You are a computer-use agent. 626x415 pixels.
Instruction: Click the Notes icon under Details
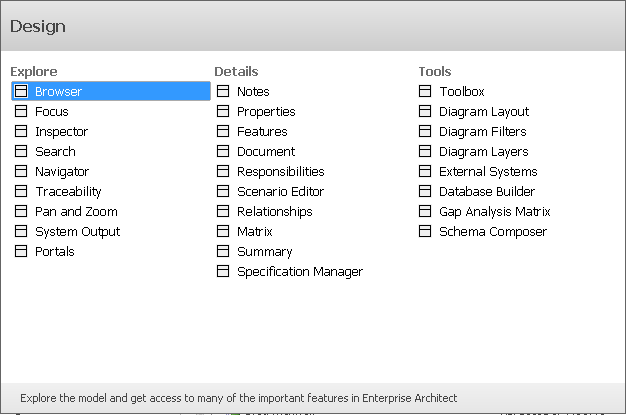point(223,92)
